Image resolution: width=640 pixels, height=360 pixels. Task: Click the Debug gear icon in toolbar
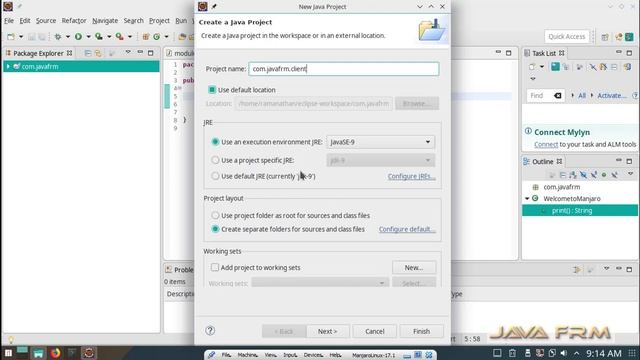click(x=58, y=37)
